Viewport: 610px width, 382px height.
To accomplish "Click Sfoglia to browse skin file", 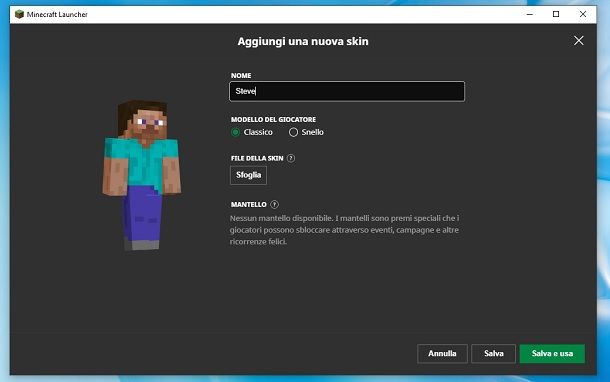I will (248, 175).
